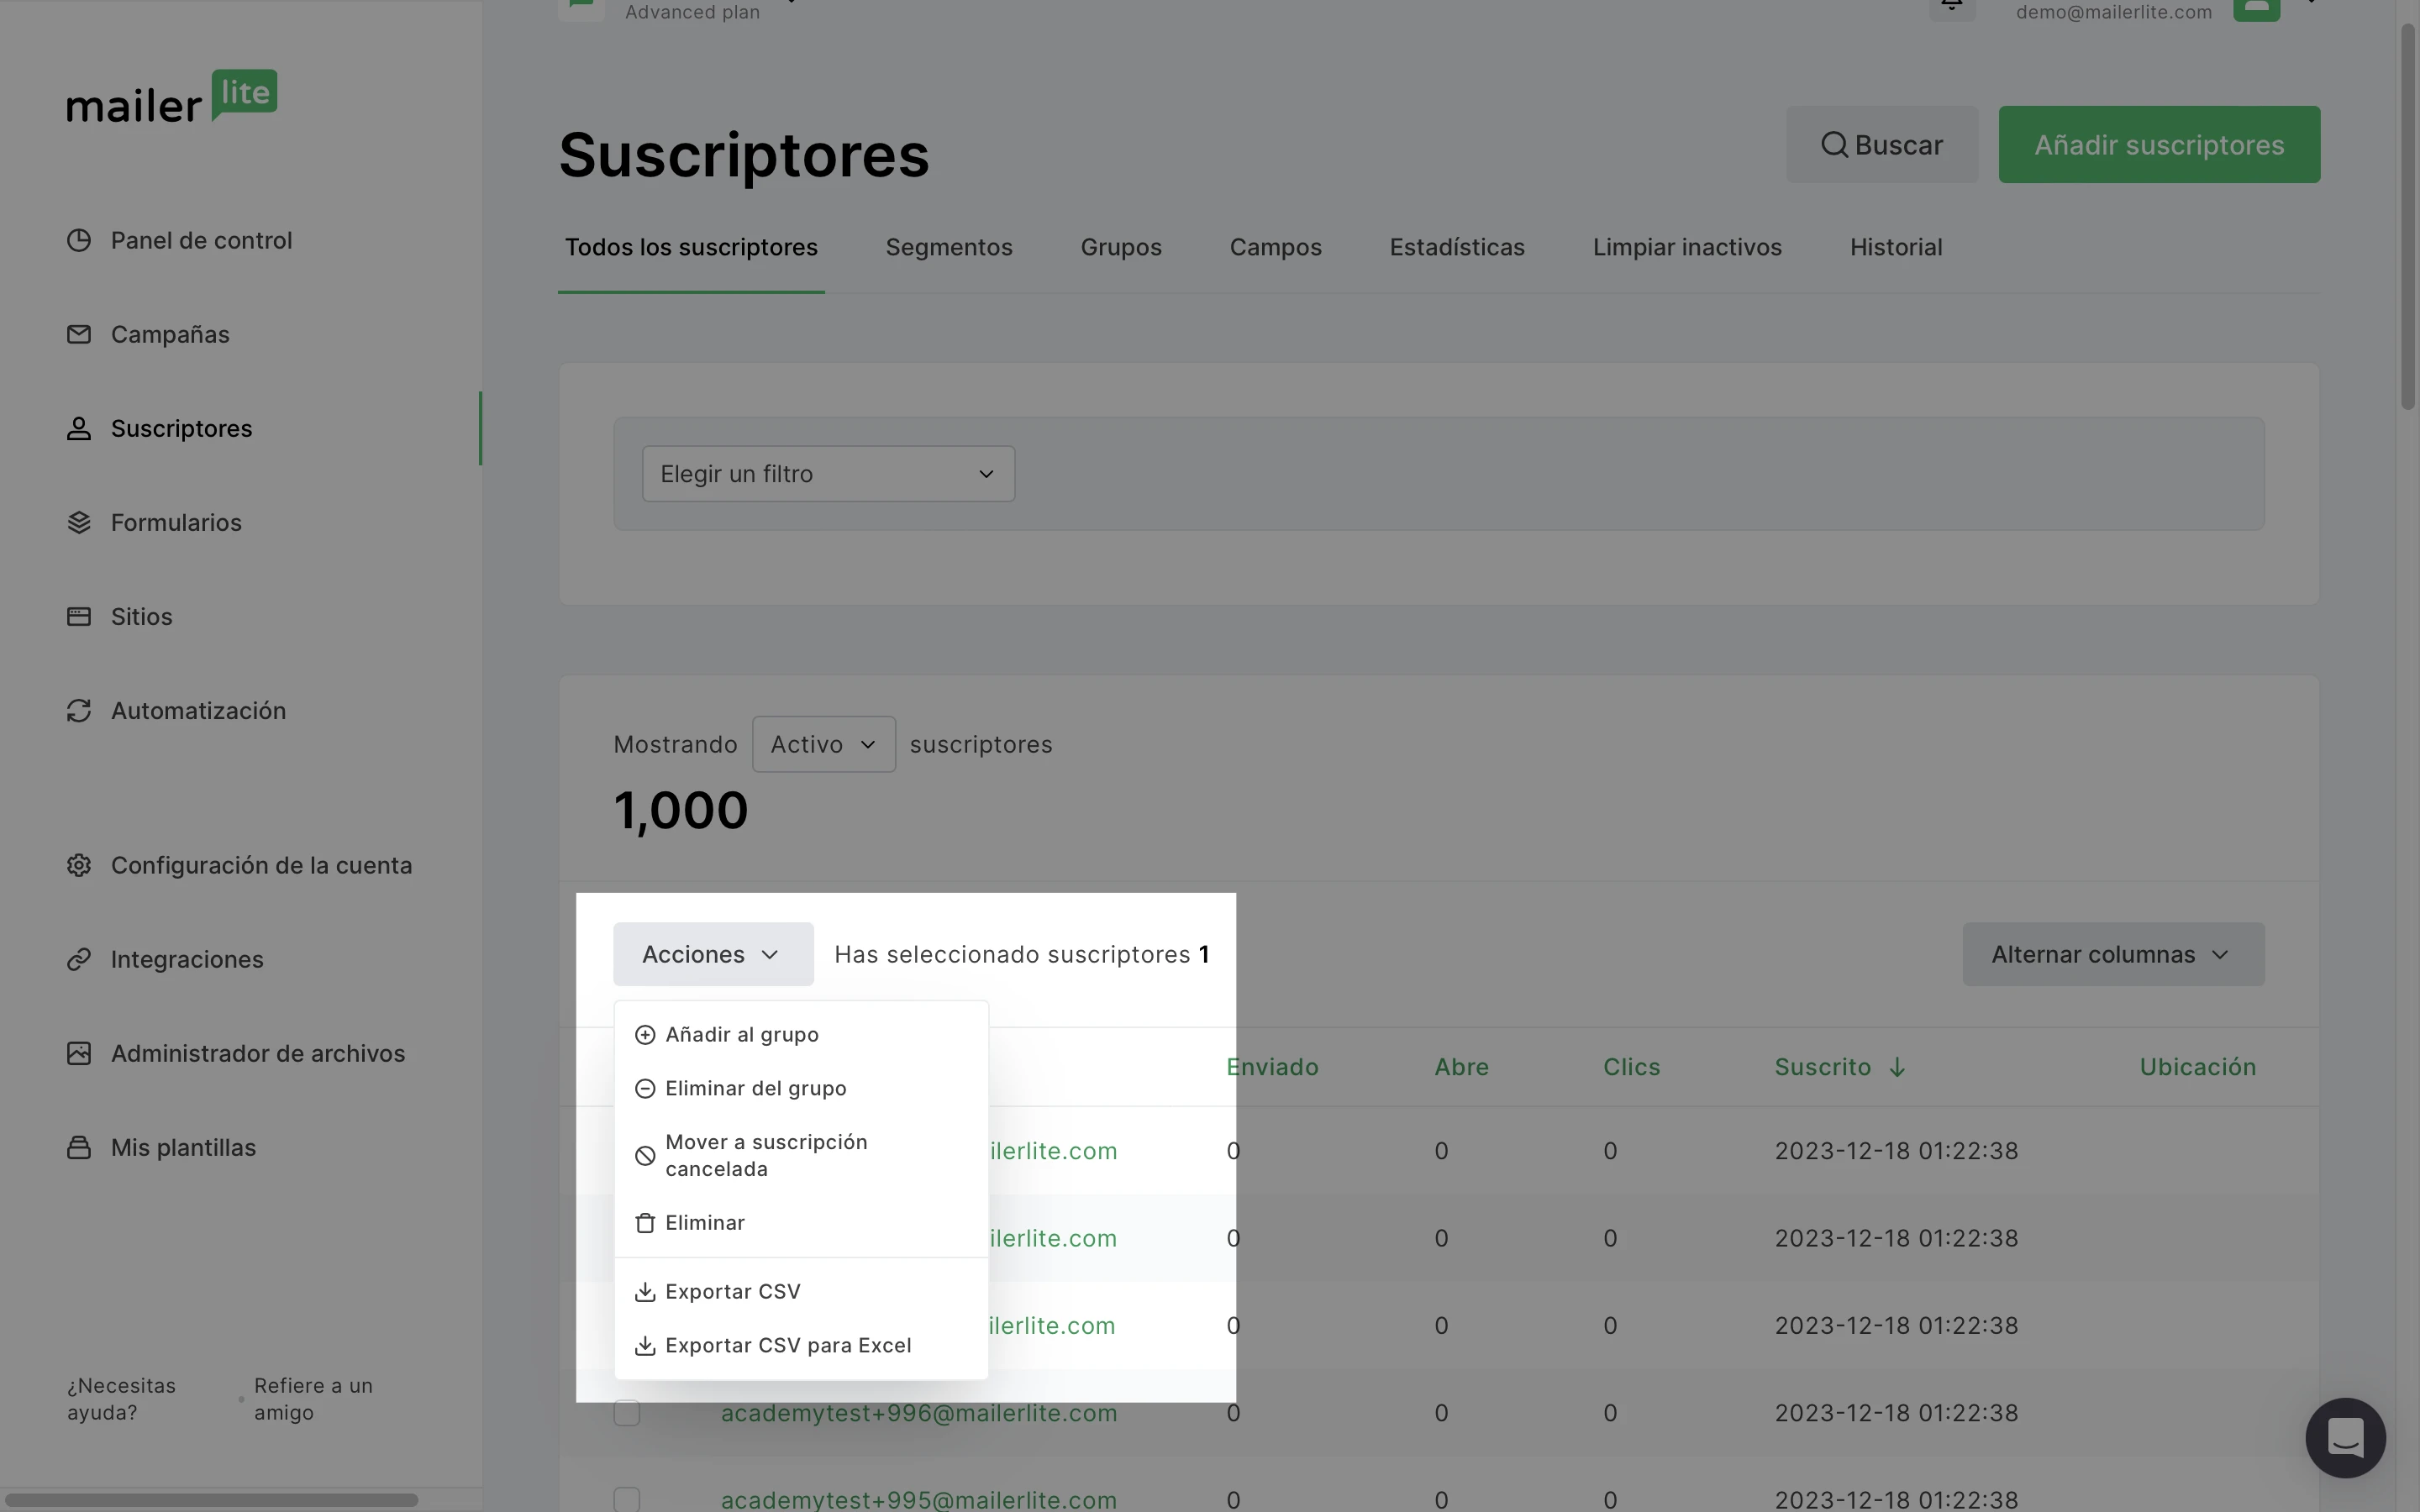Click the ban icon beside Mover a suscripción cancelada
This screenshot has width=2420, height=1512.
point(645,1156)
